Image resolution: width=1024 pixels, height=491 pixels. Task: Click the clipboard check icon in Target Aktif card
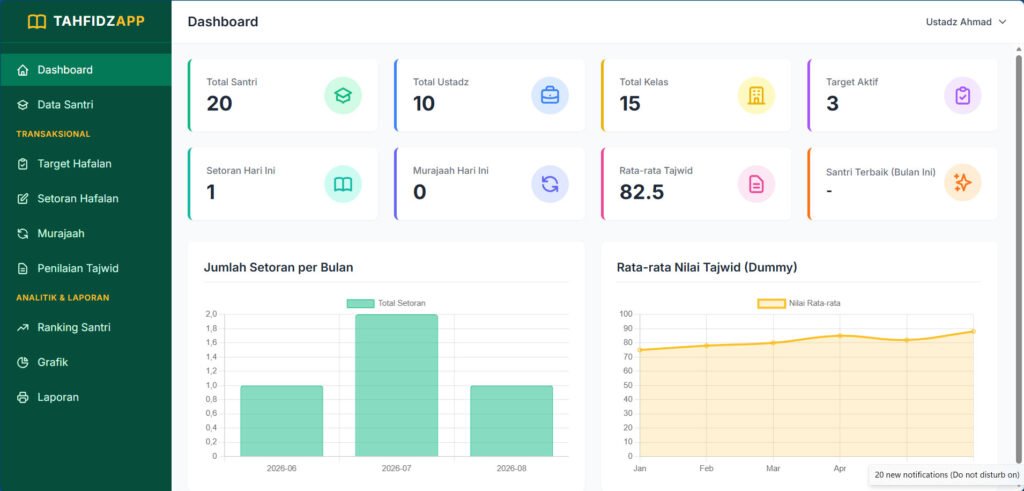963,95
